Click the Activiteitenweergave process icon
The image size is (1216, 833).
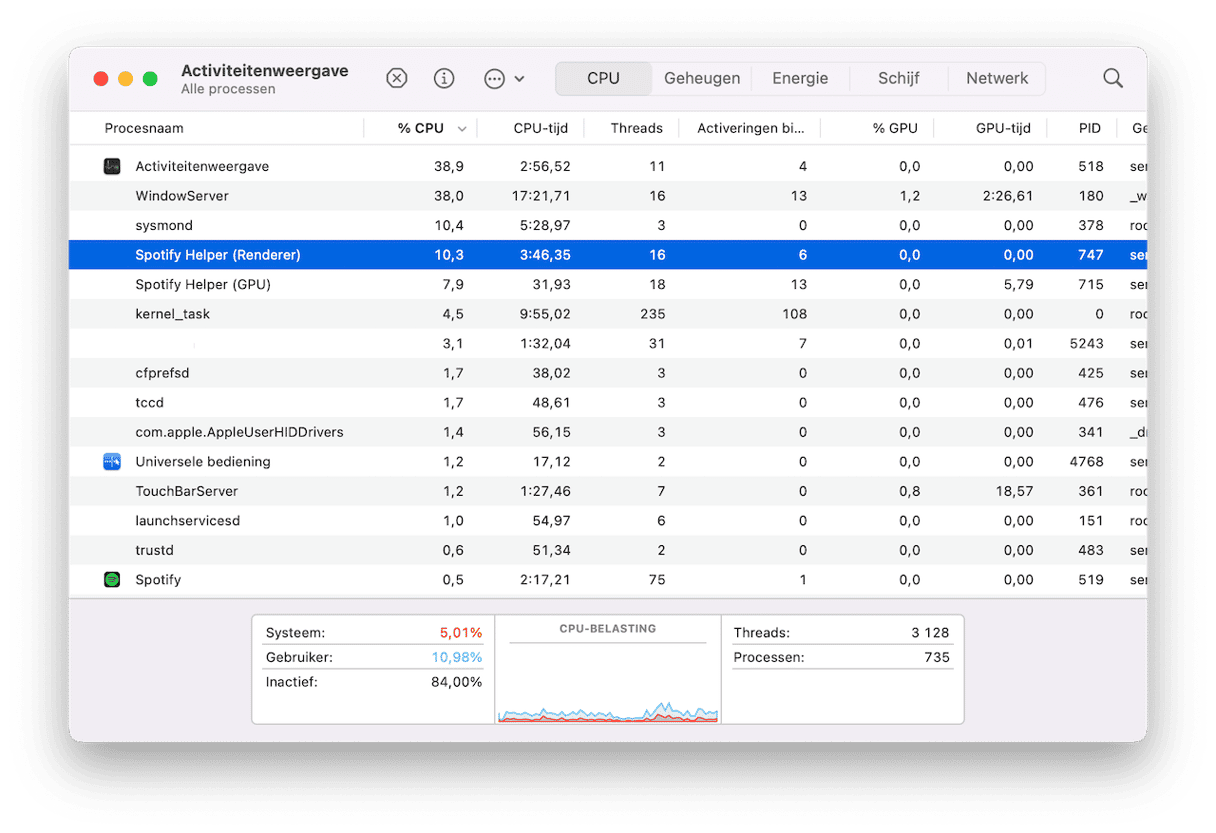112,167
